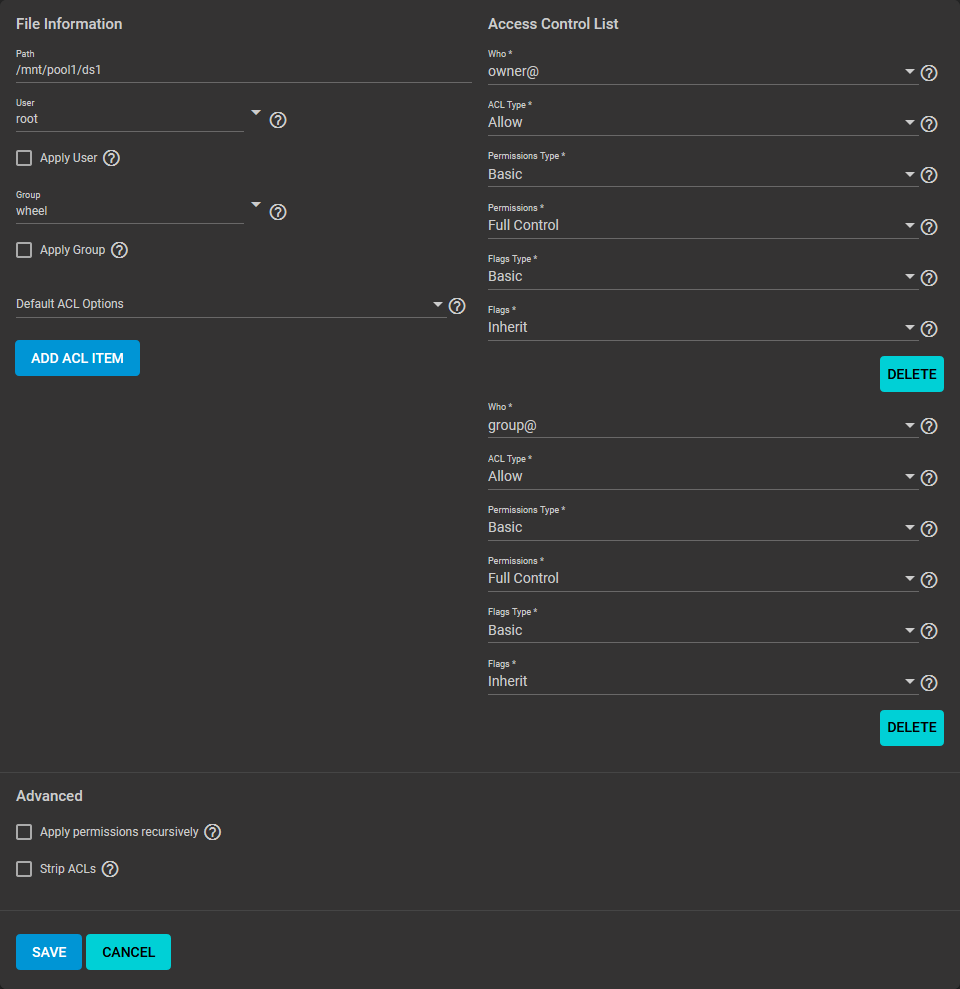Open help tooltip for Apply User

112,158
